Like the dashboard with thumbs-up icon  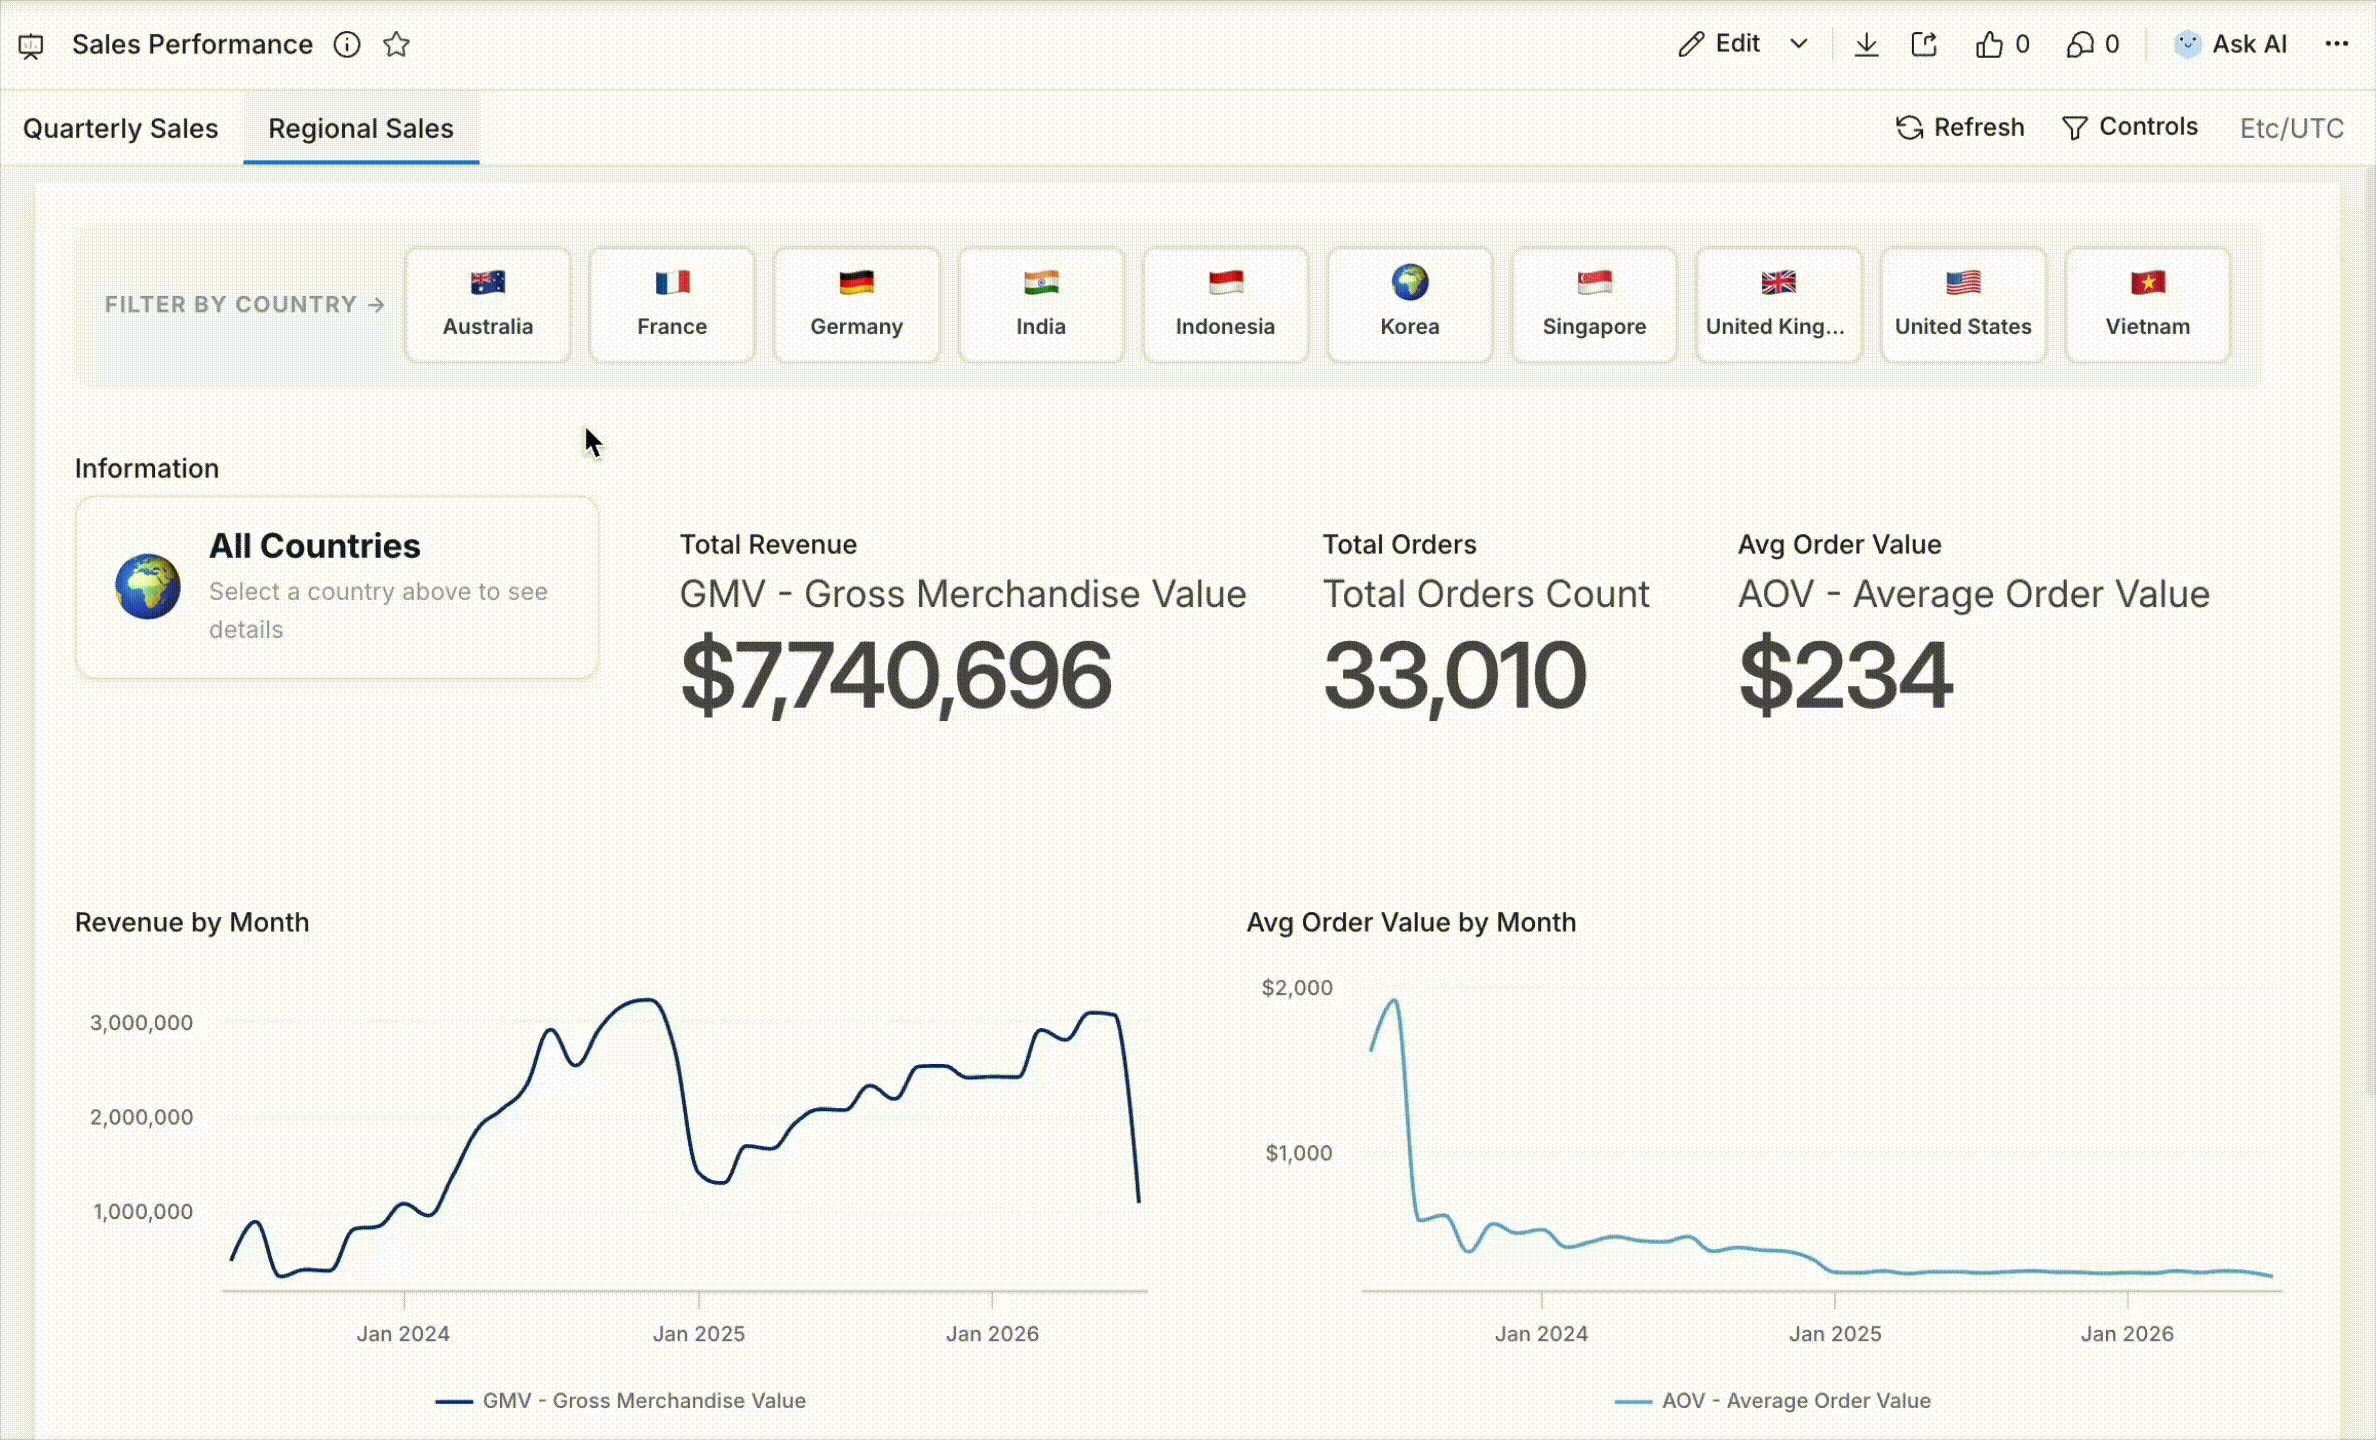coord(1989,44)
